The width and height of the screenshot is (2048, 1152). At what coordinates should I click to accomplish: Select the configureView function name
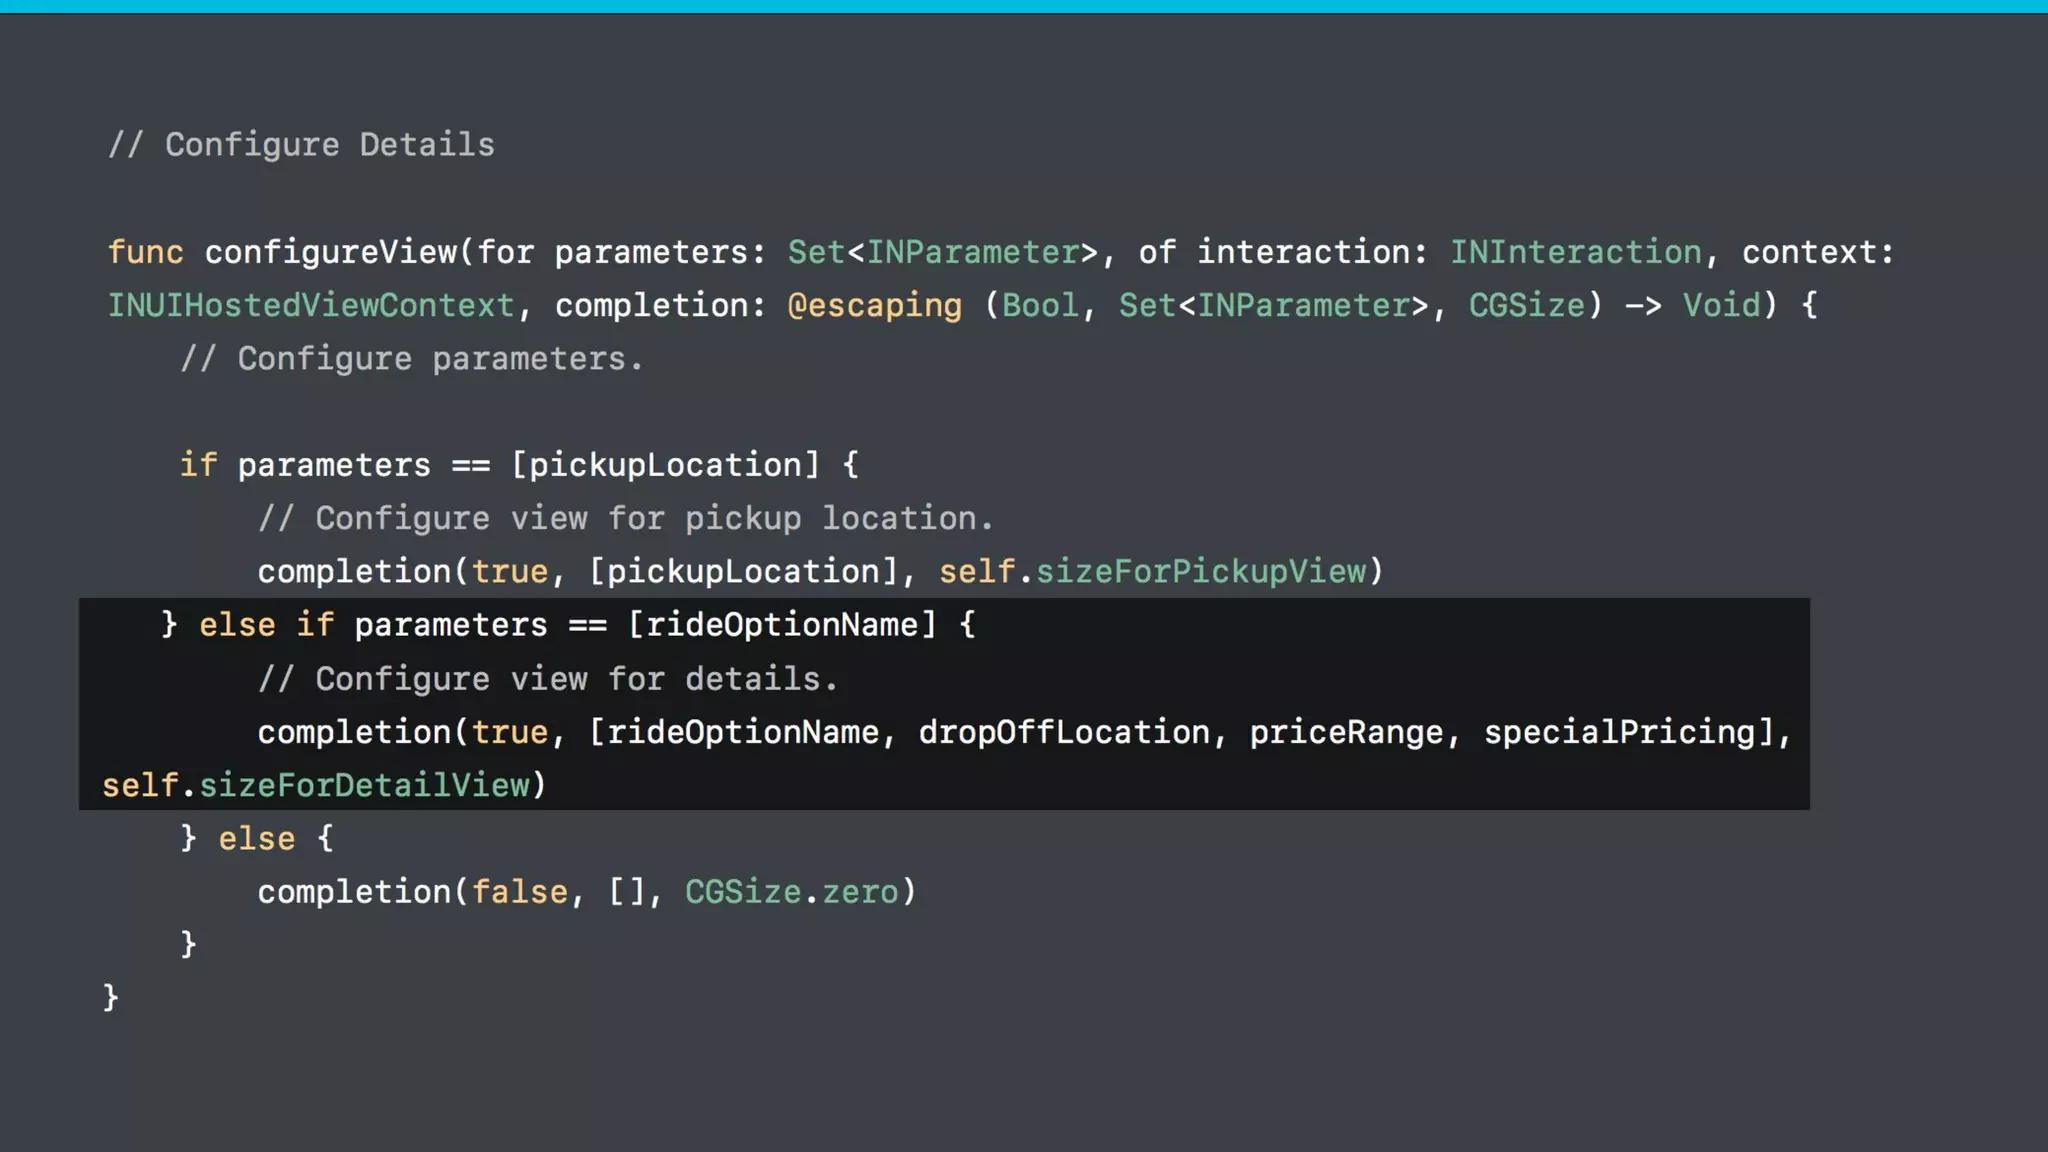(x=331, y=252)
